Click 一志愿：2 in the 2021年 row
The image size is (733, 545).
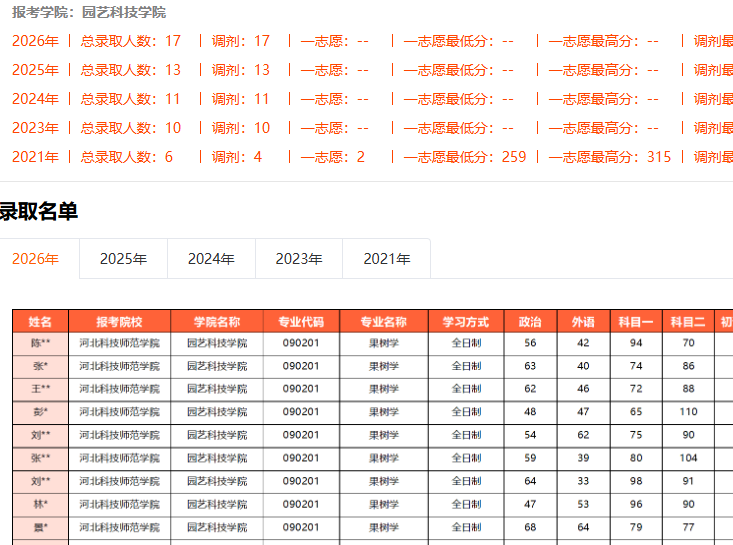point(333,157)
